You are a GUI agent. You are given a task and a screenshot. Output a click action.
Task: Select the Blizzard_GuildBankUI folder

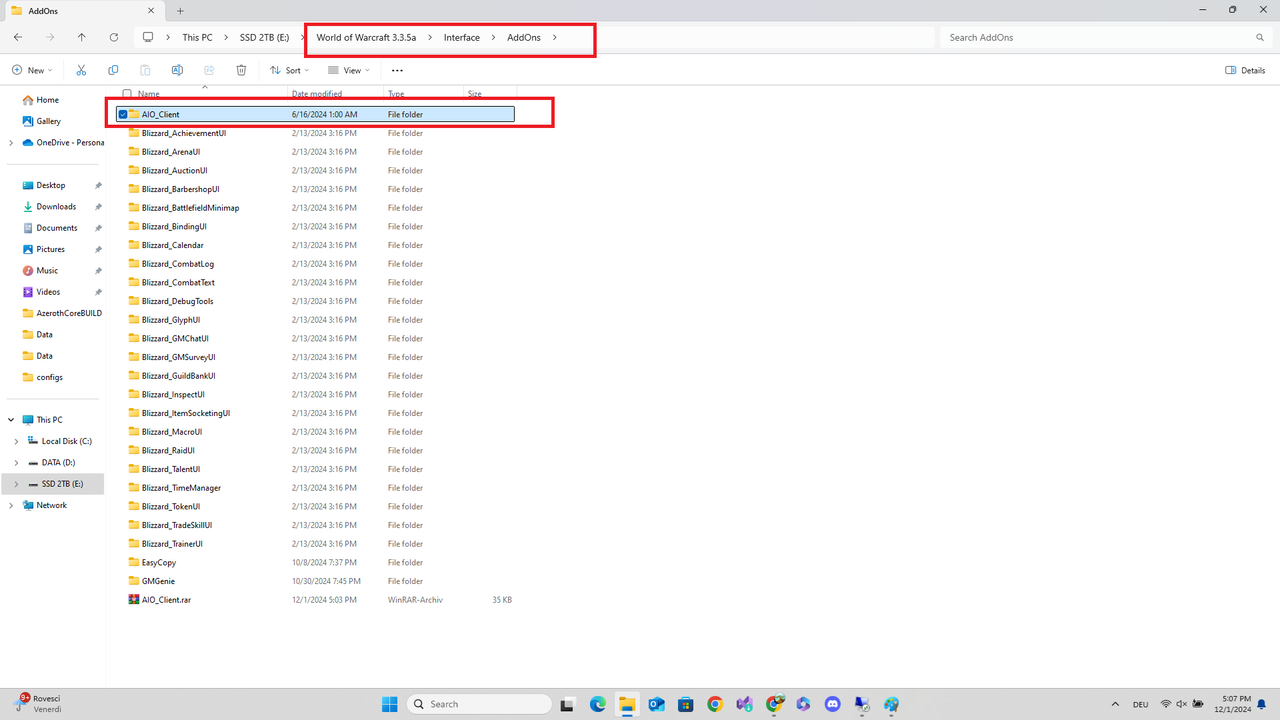coord(172,376)
